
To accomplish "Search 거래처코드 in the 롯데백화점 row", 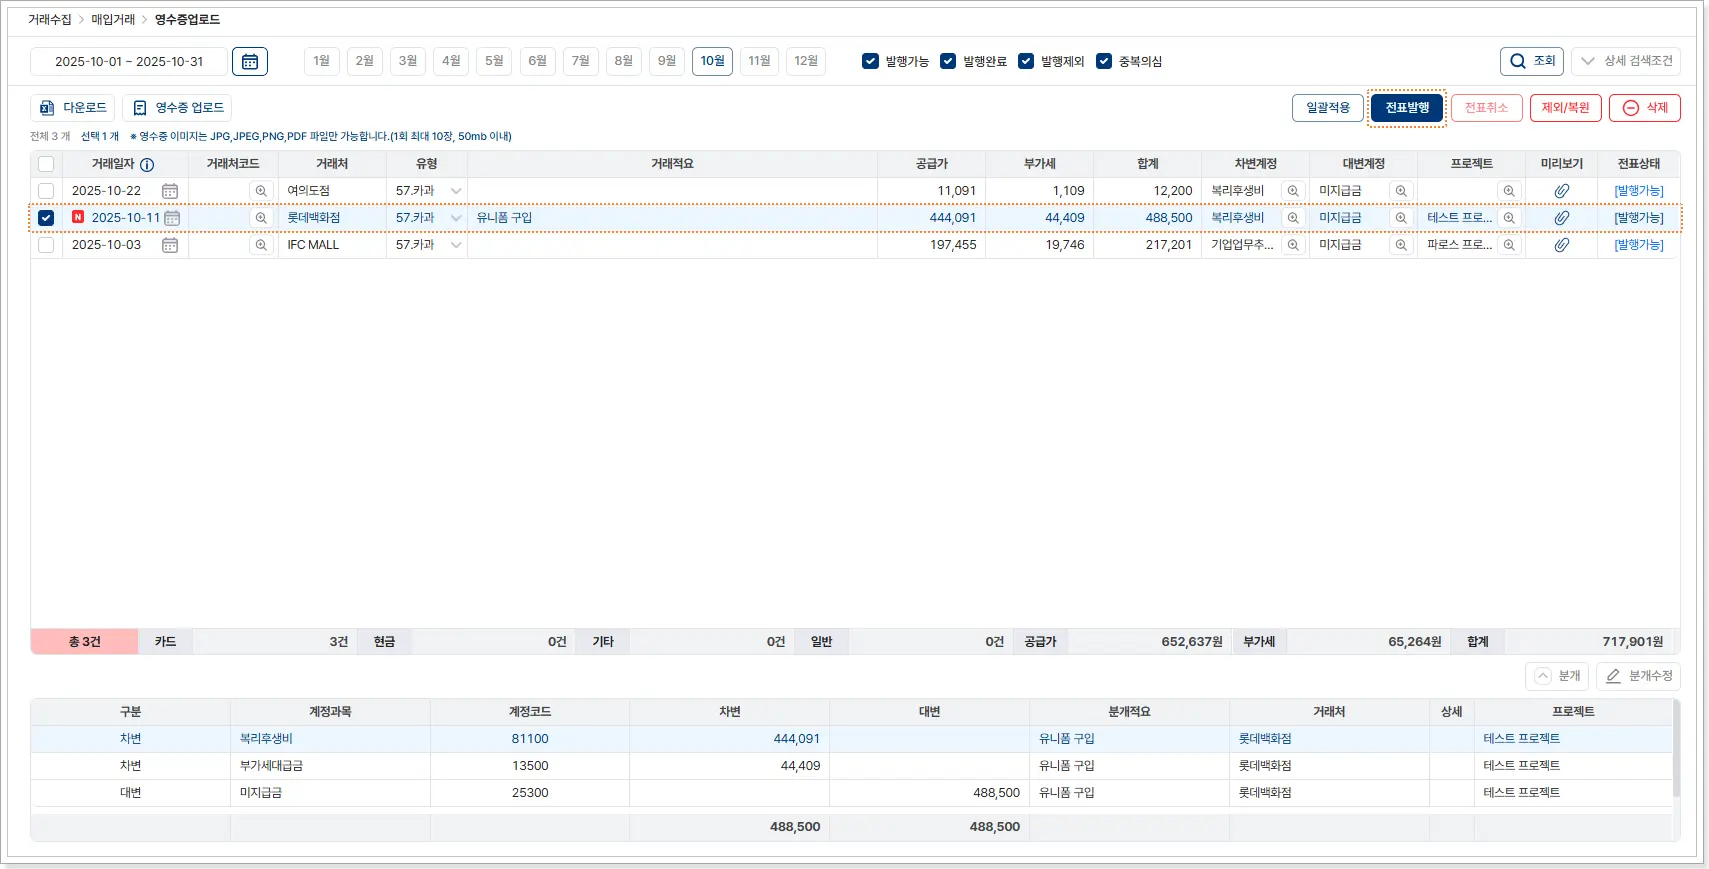I will click(261, 218).
